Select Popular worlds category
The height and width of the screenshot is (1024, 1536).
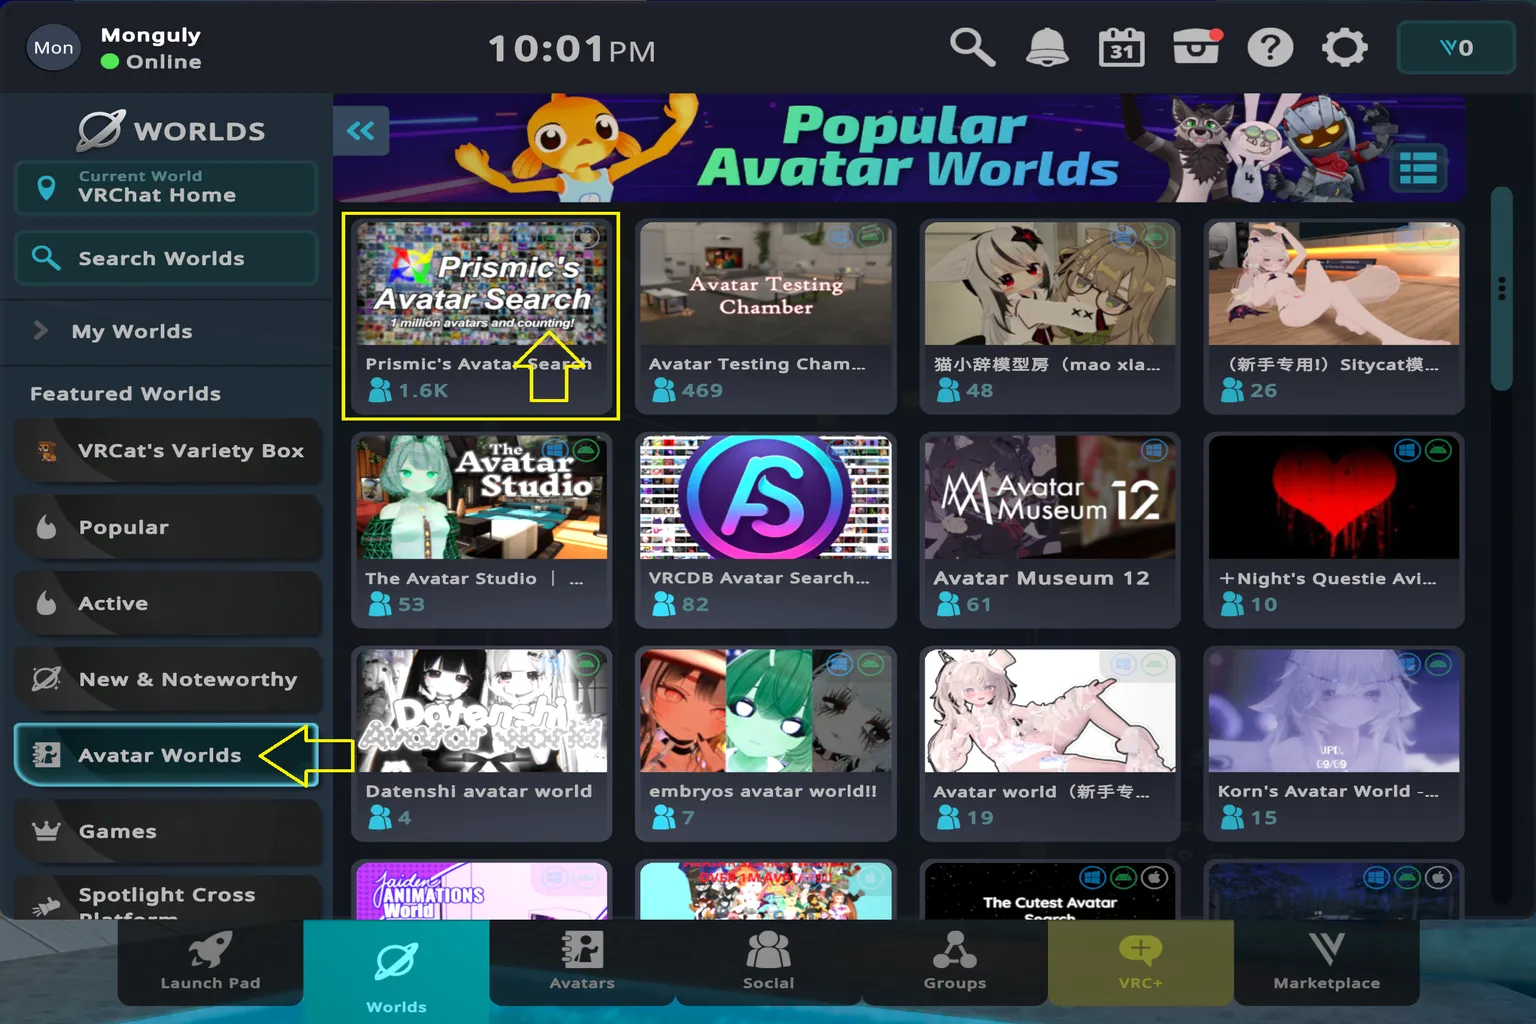pos(168,527)
